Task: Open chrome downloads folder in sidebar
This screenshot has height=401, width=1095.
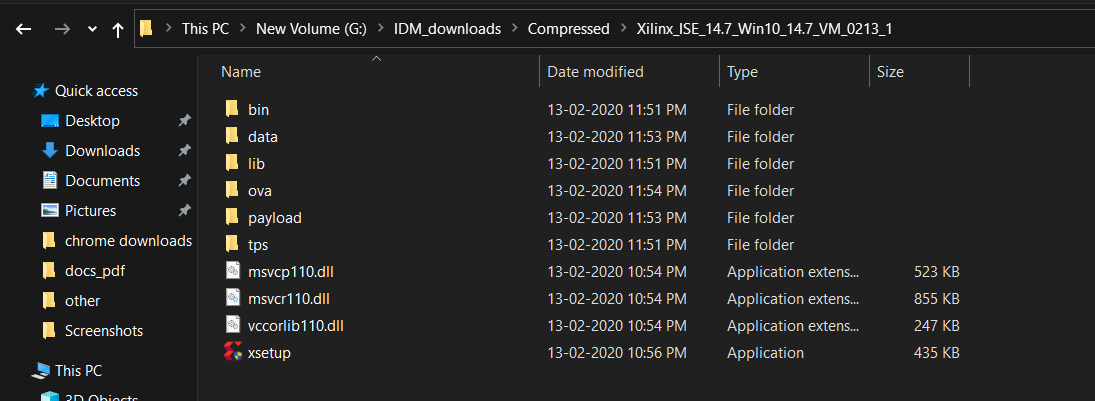Action: point(128,241)
